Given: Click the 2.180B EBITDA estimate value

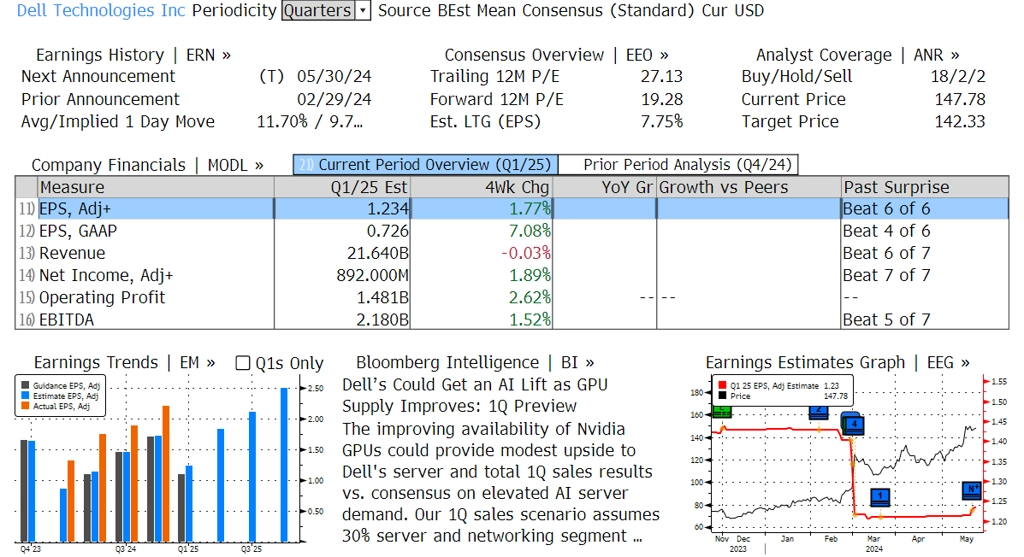Looking at the screenshot, I should [x=383, y=319].
